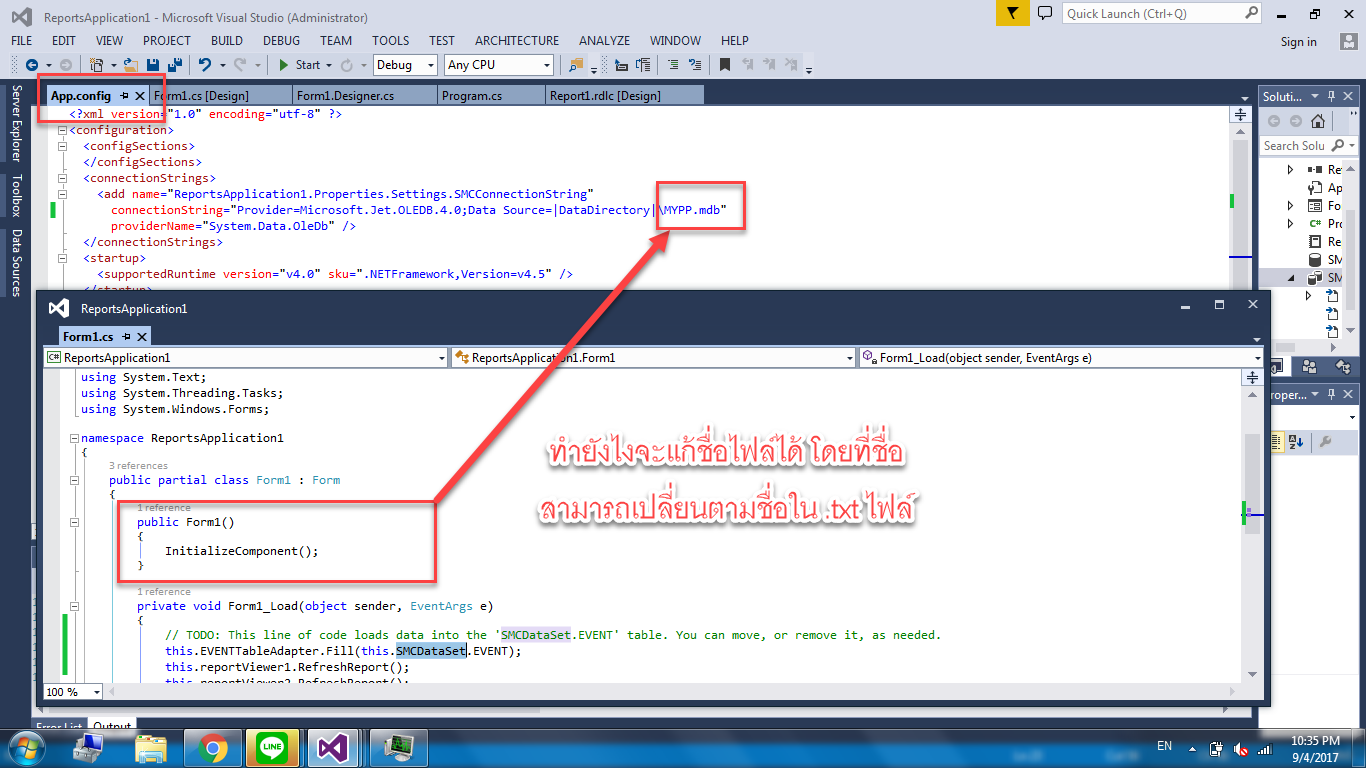1366x768 pixels.
Task: Open the notifications flag icon
Action: (x=1012, y=13)
